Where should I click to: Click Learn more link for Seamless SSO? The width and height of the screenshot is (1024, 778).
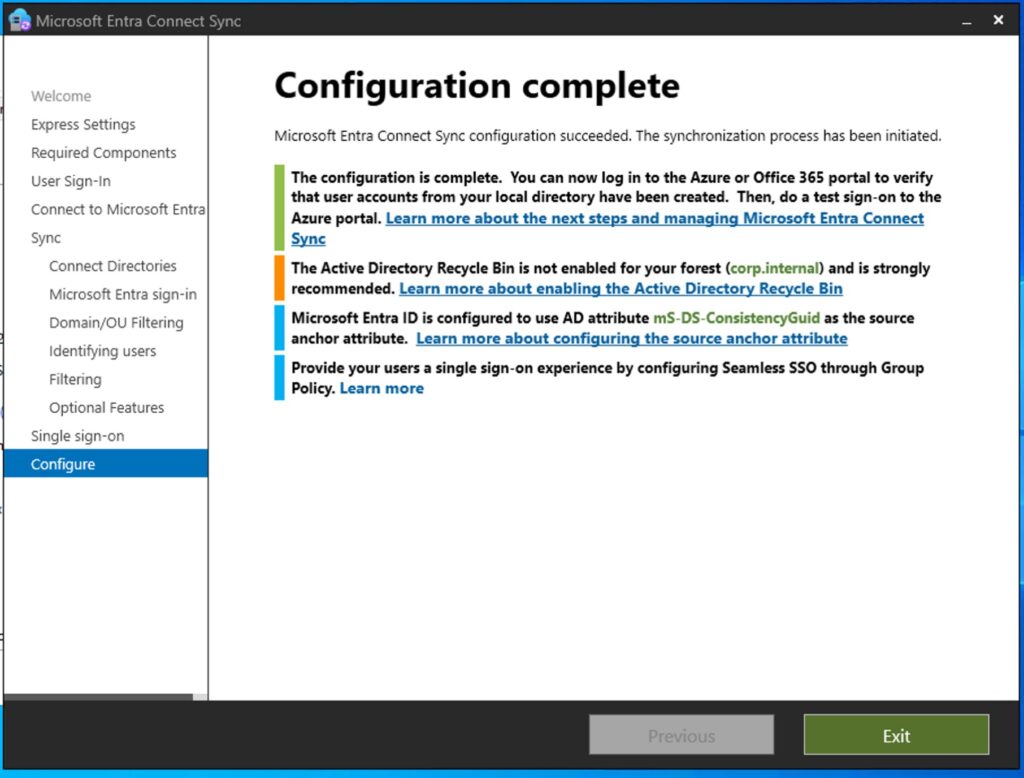pos(381,389)
